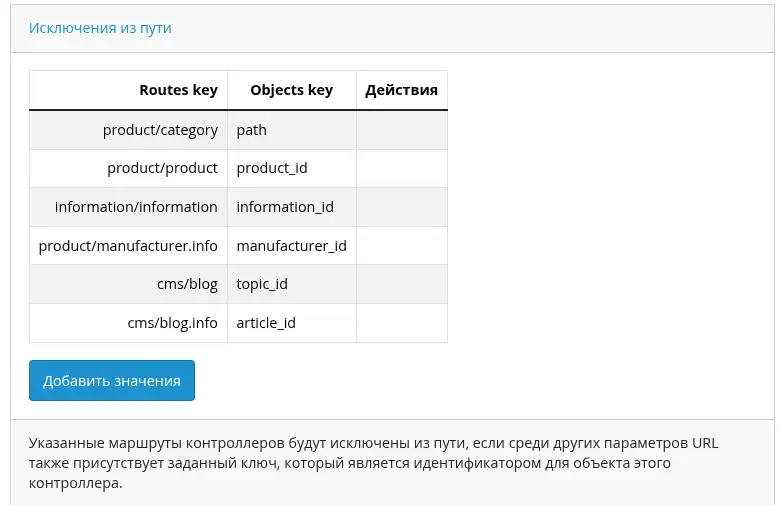
Task: Click the 'information_id' object key cell
Action: 285,207
